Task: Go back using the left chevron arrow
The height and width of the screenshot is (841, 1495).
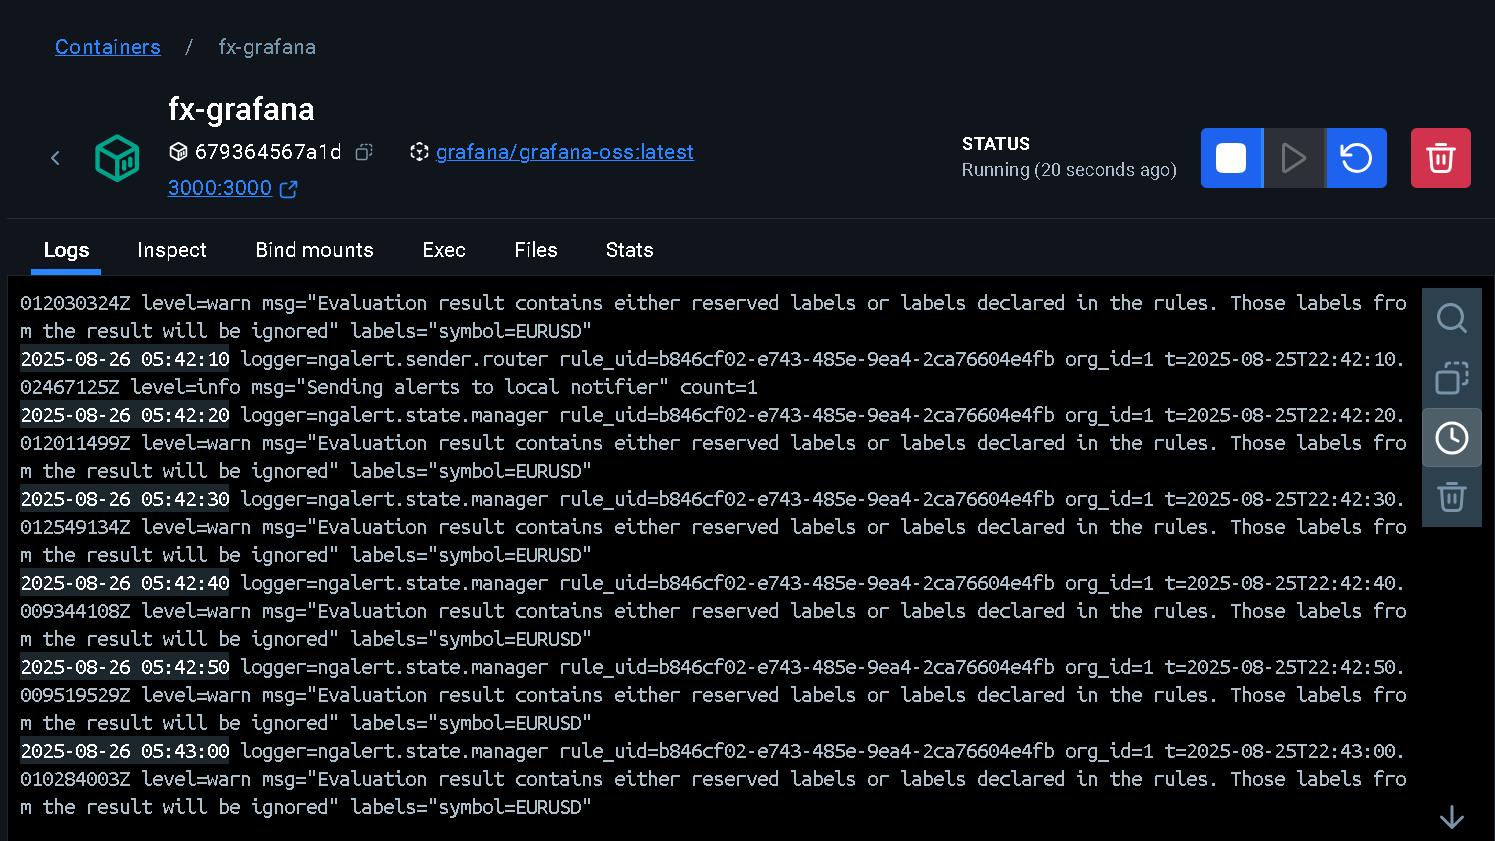Action: tap(55, 158)
